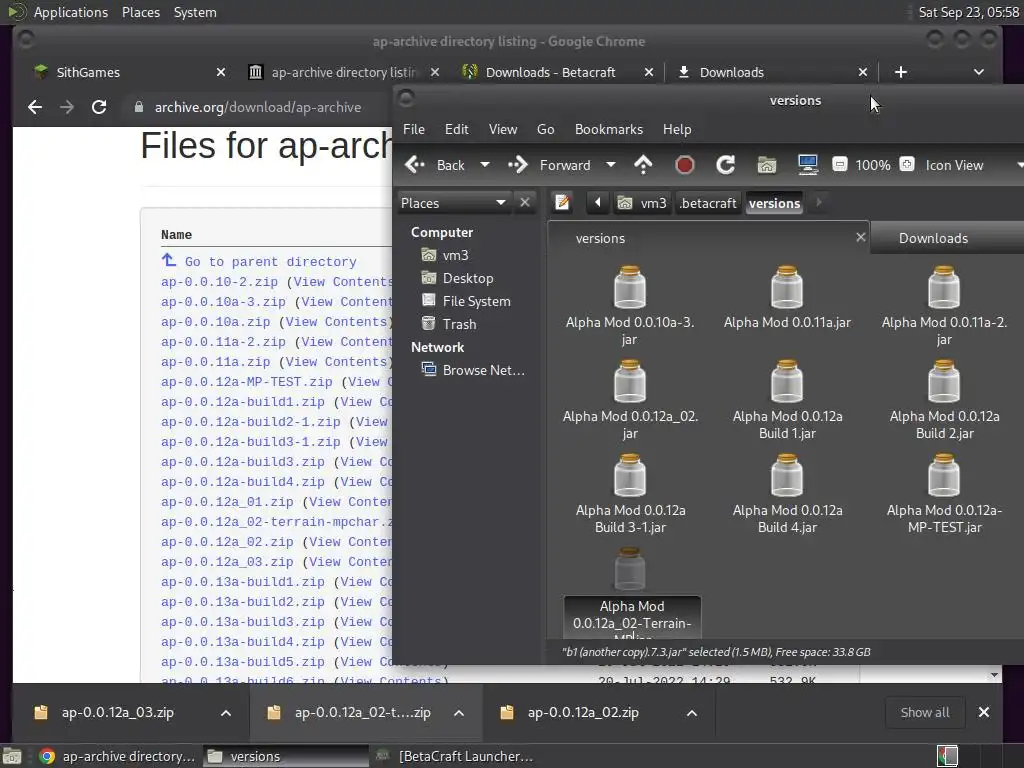Viewport: 1024px width, 768px height.
Task: Click the Back arrow in the versions toolbar
Action: point(434,165)
